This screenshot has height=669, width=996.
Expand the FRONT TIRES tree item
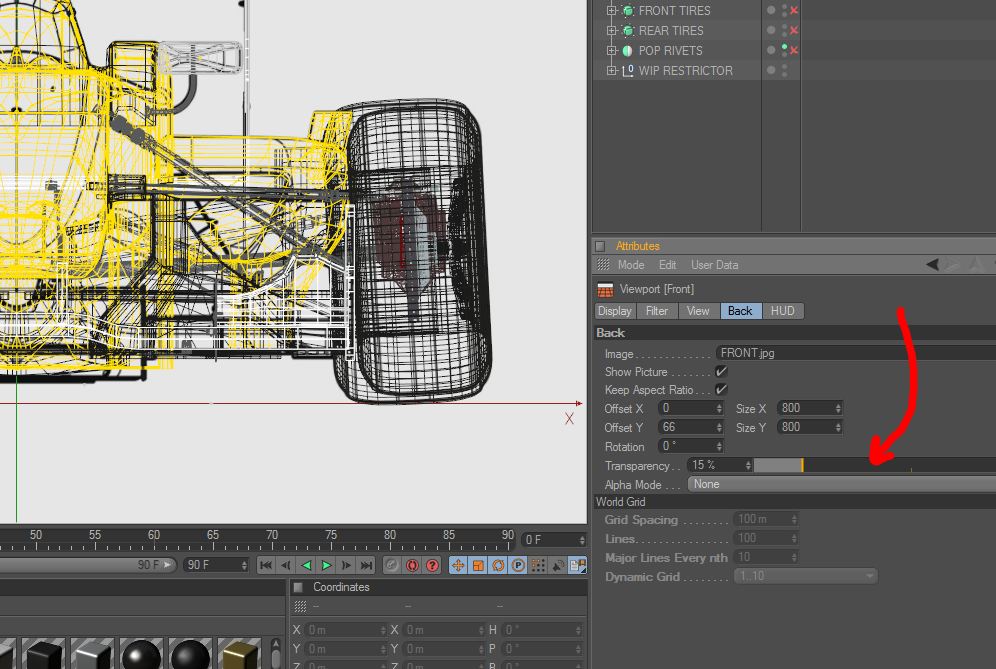tap(611, 11)
